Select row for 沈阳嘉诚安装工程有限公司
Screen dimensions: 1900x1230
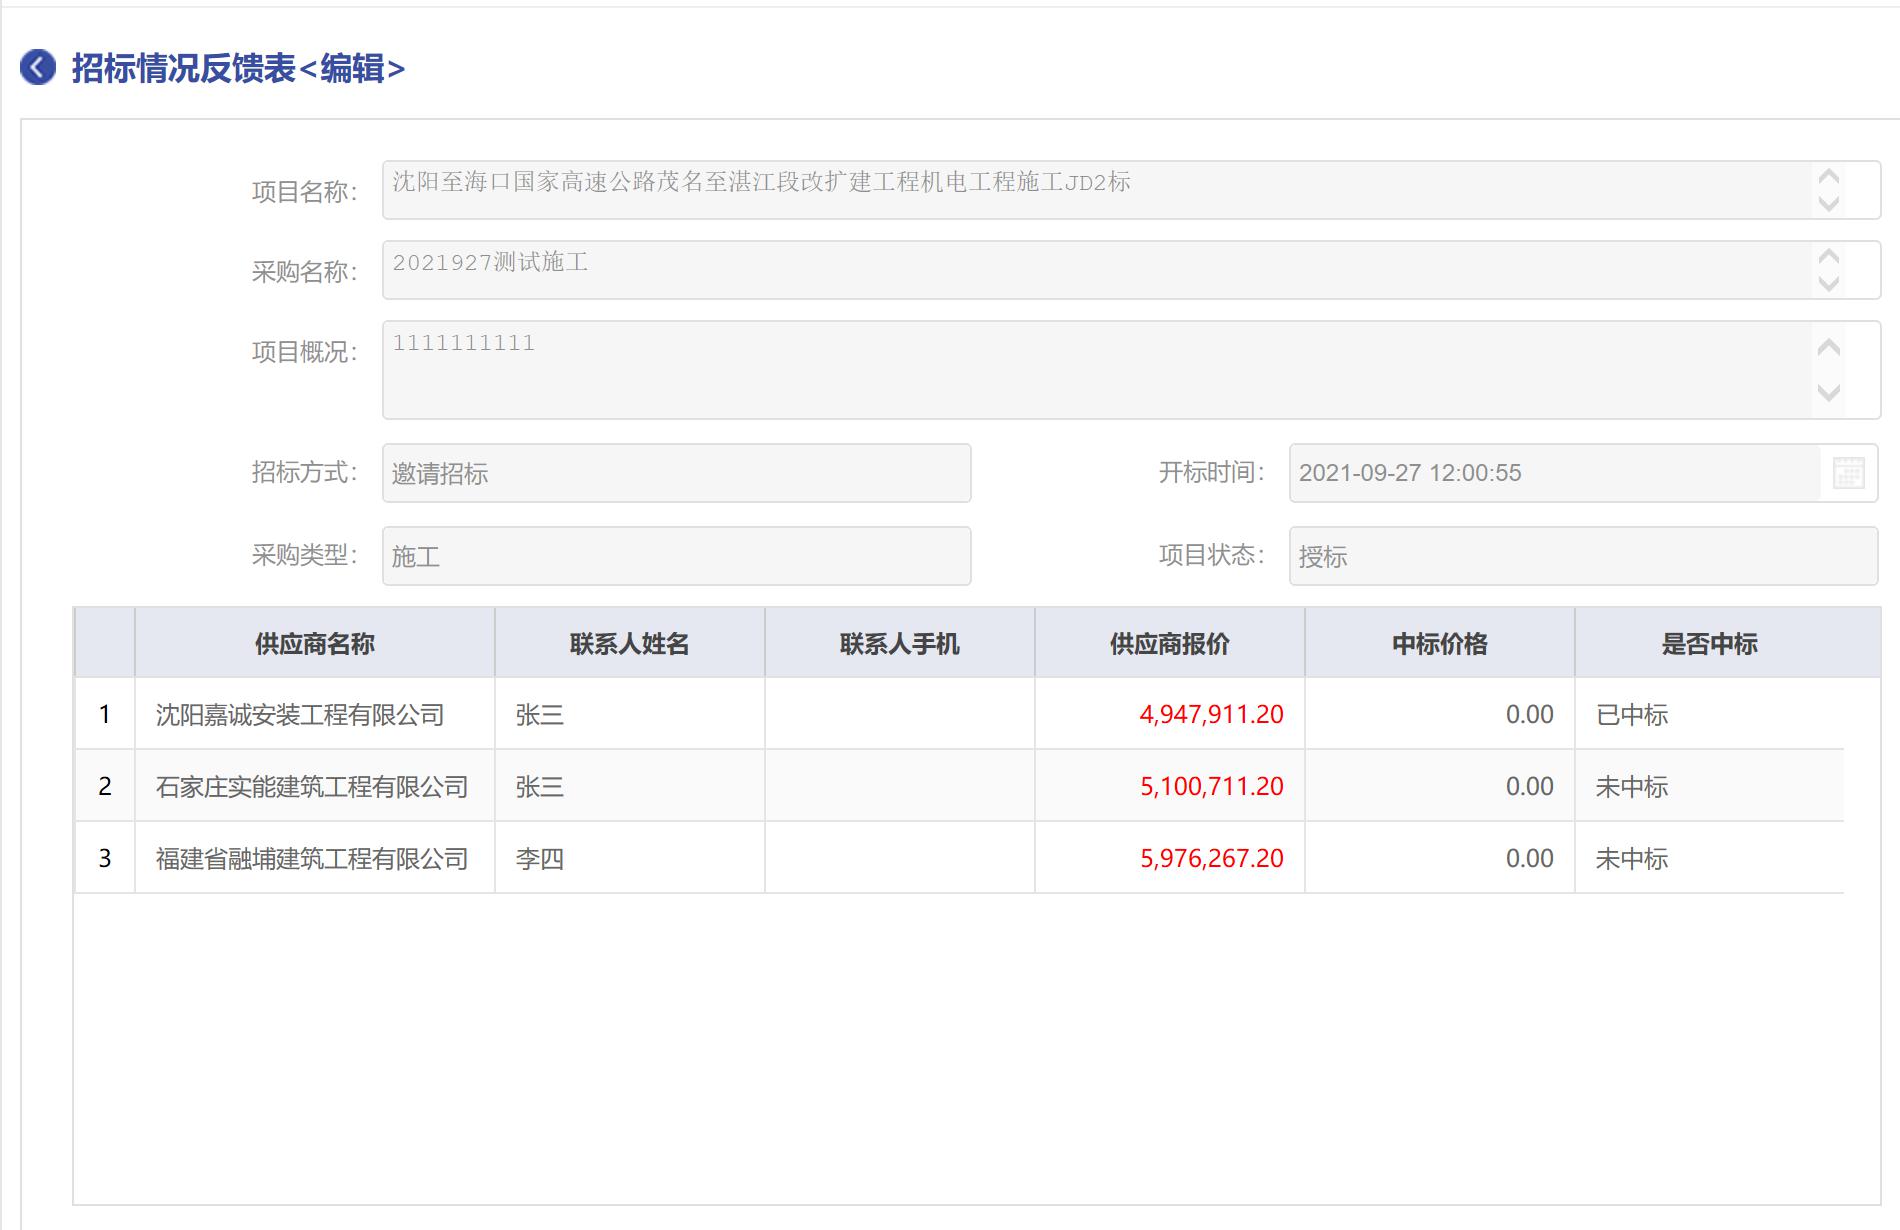coord(300,715)
